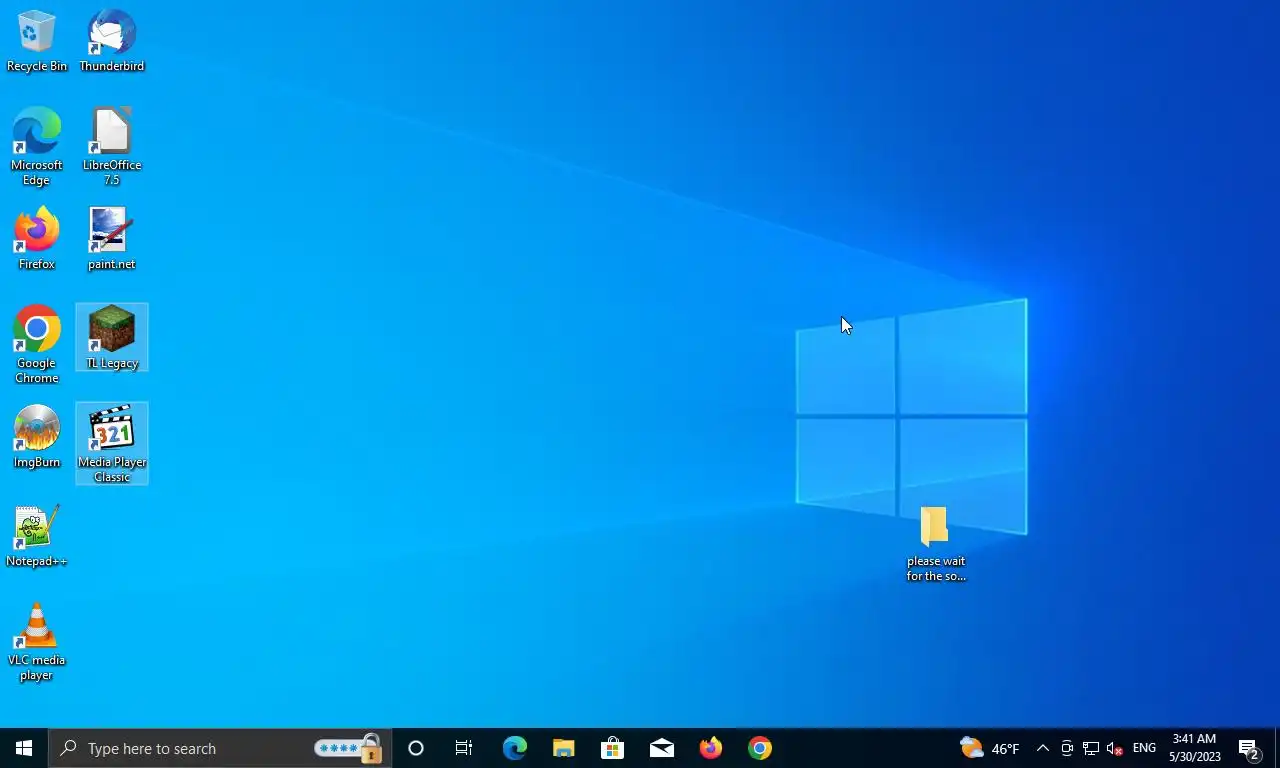Select the Notepad++ desktop shortcut
This screenshot has width=1280, height=768.
tap(37, 536)
